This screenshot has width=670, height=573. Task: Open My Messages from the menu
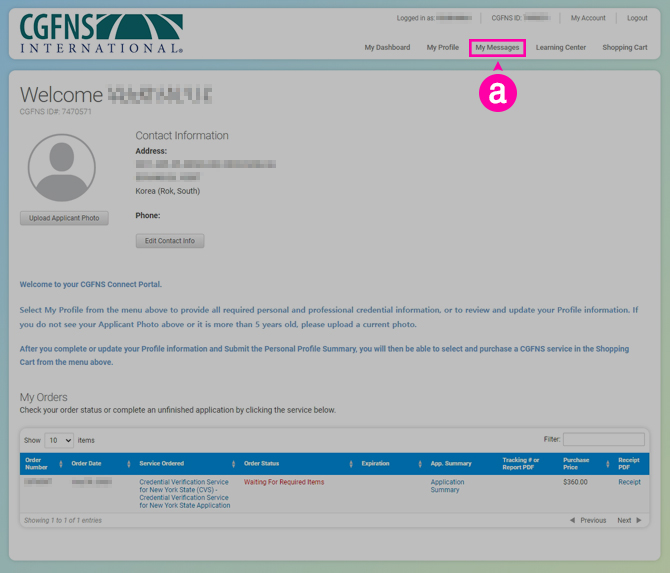pos(497,47)
